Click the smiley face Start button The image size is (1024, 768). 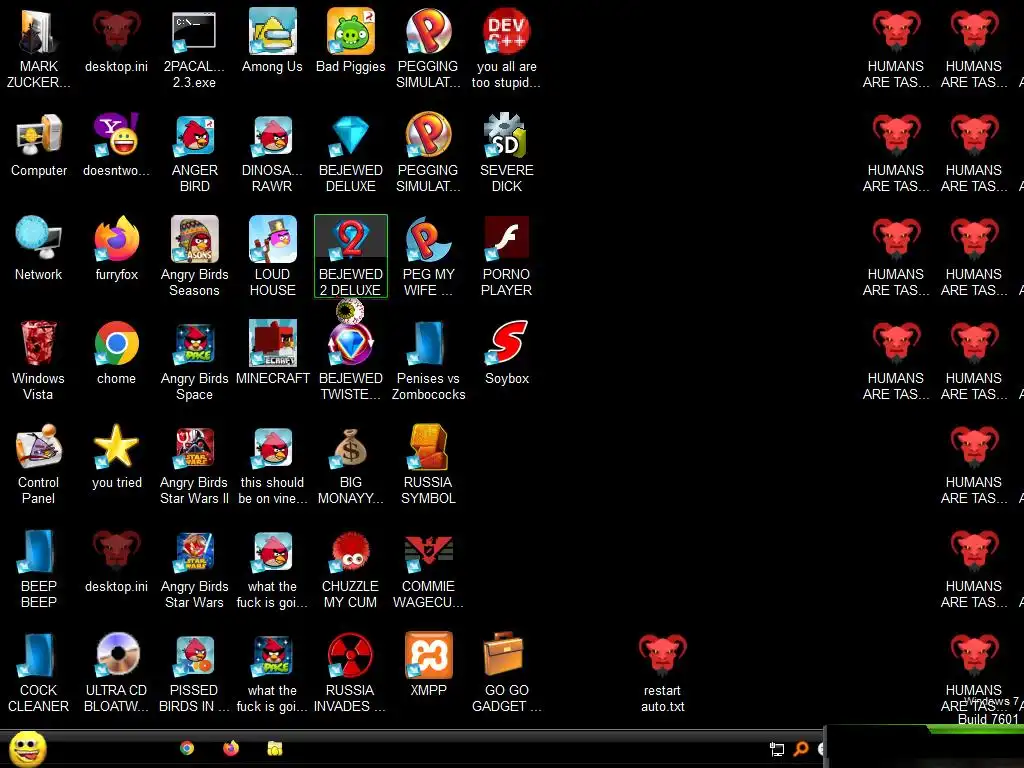(x=28, y=748)
